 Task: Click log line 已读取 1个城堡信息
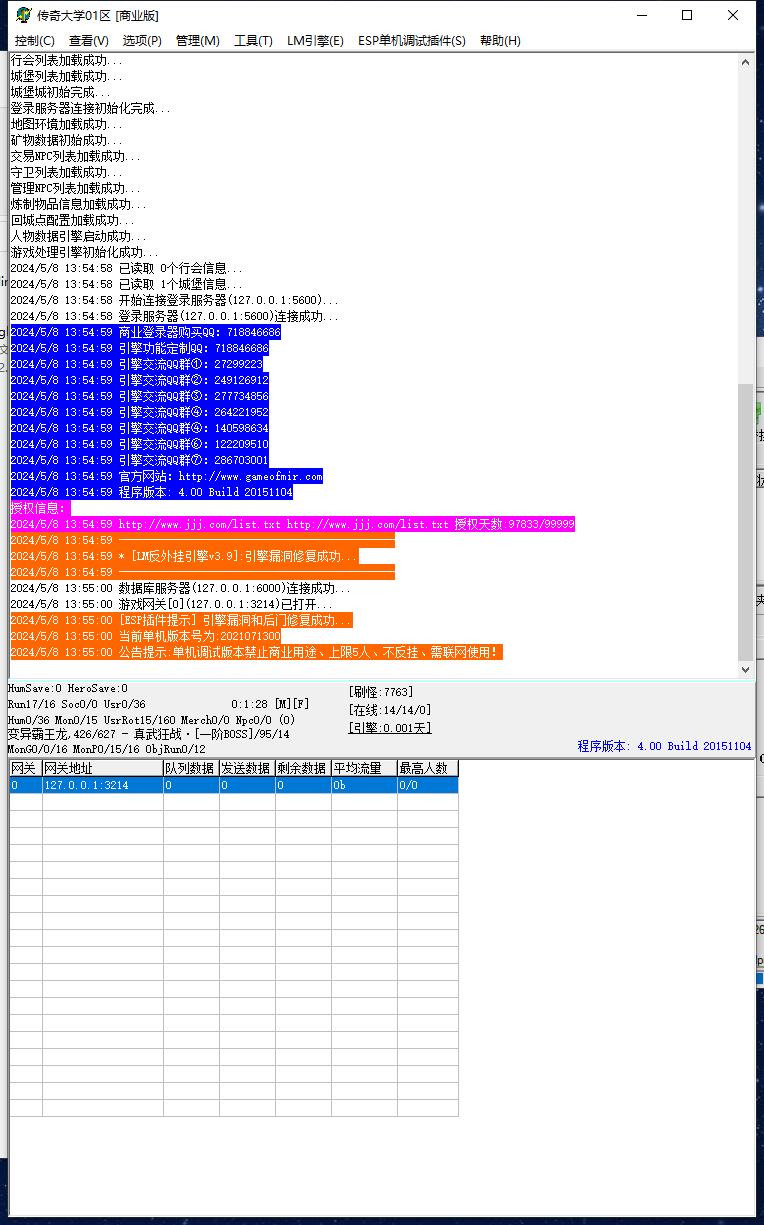(x=127, y=284)
